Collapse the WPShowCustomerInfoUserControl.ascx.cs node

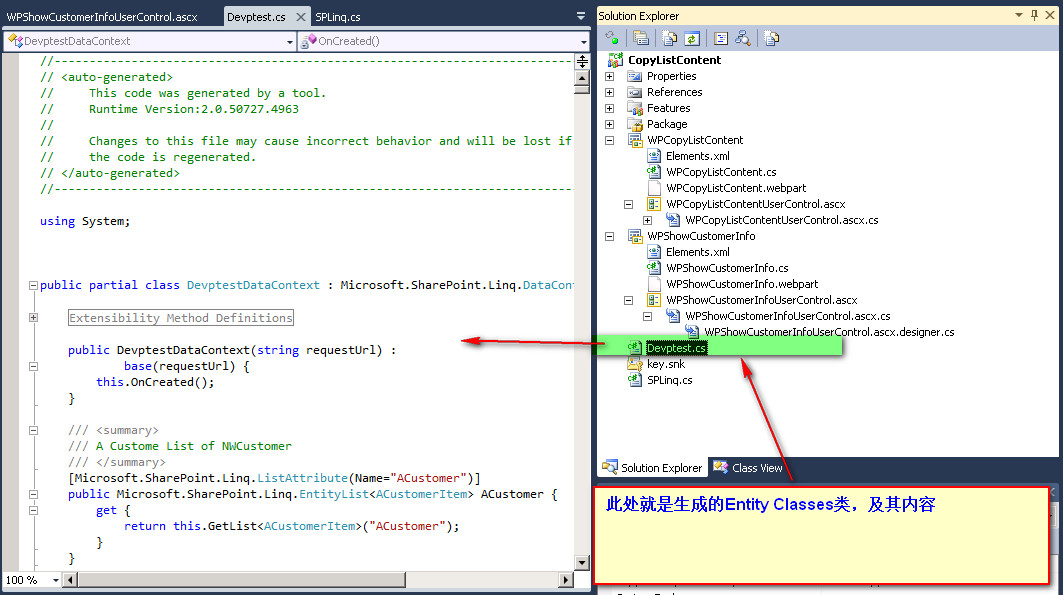[x=647, y=316]
